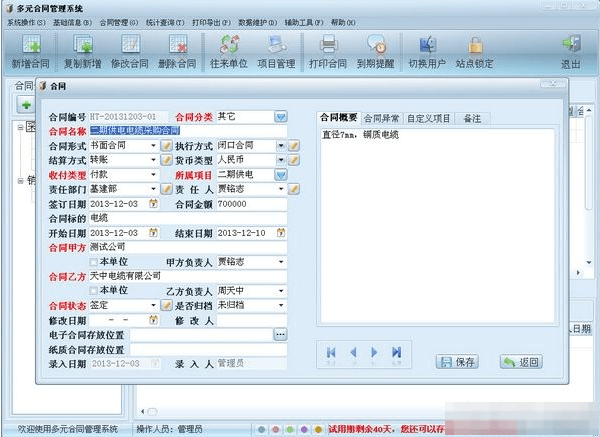Open the 打印导出 menu
Screen dimensions: 600x437
click(x=211, y=23)
